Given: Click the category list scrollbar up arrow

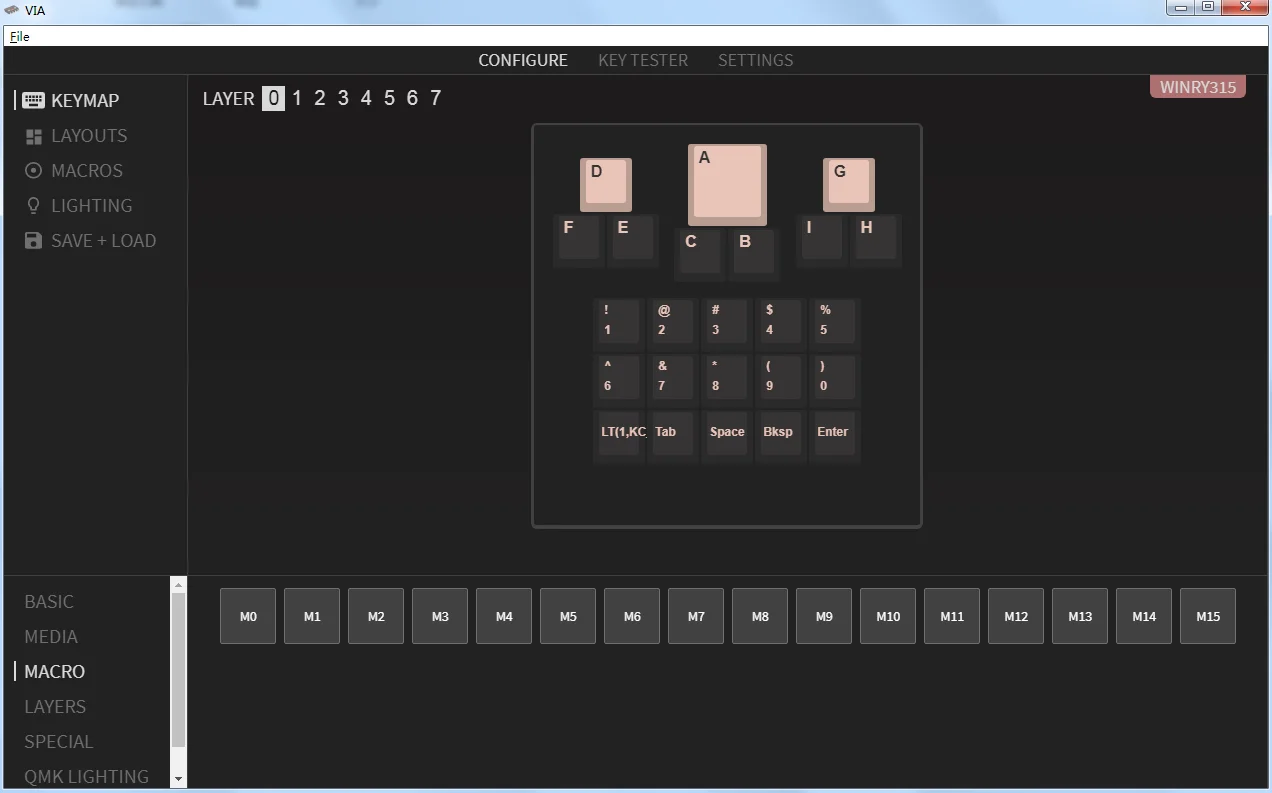Looking at the screenshot, I should tap(179, 584).
